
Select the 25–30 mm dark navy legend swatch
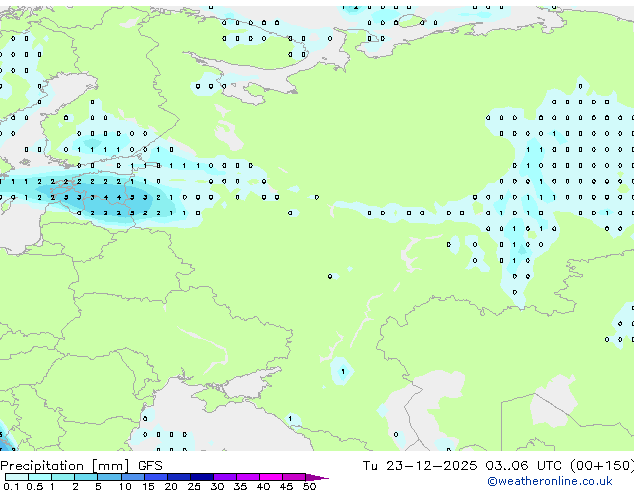click(x=202, y=477)
